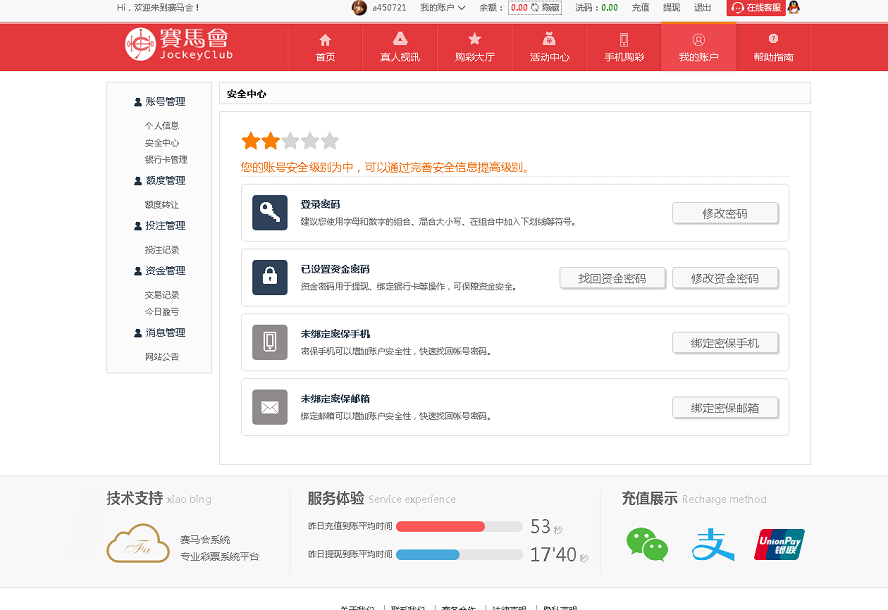Click the envelope icon for 密保邮箱

pos(269,407)
